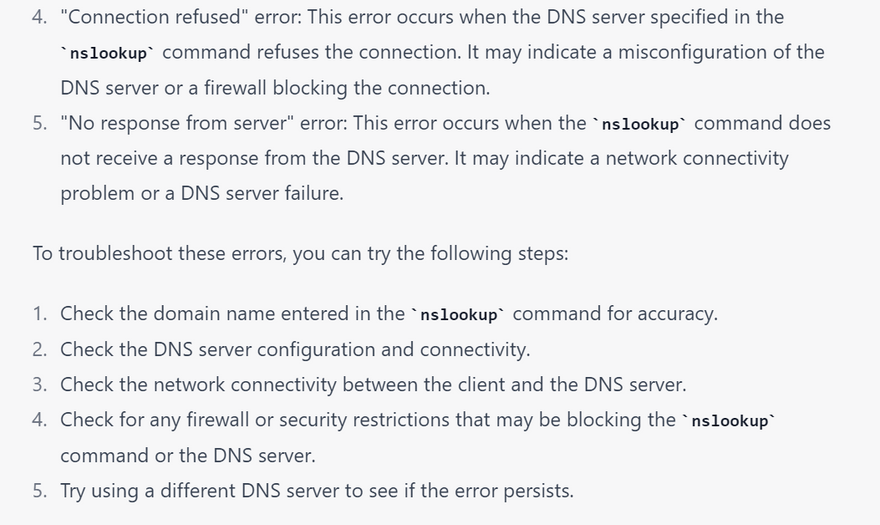This screenshot has width=880, height=525.
Task: Click the text "command or the DNS server."
Action: tap(187, 455)
